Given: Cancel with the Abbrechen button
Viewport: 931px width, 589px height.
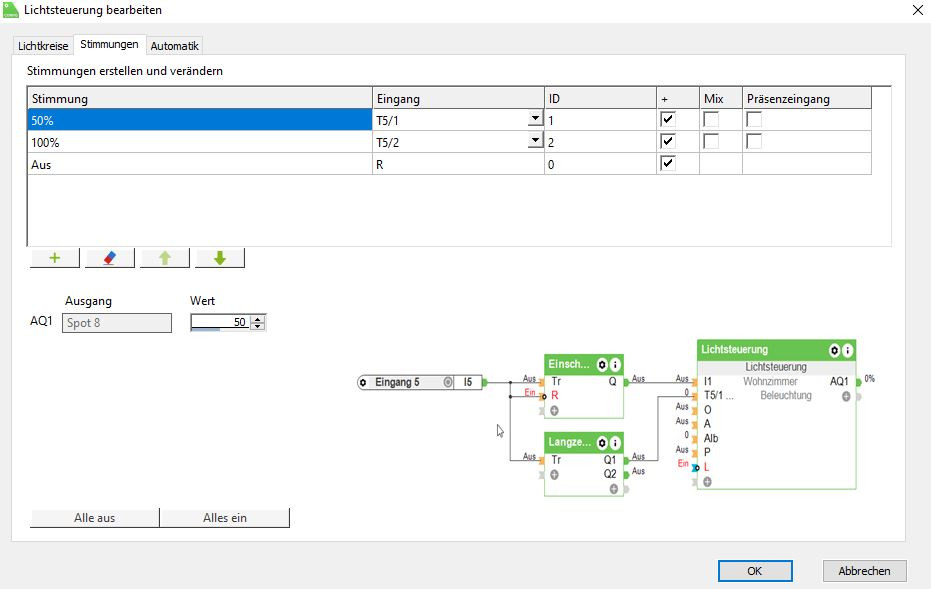Looking at the screenshot, I should tap(864, 571).
